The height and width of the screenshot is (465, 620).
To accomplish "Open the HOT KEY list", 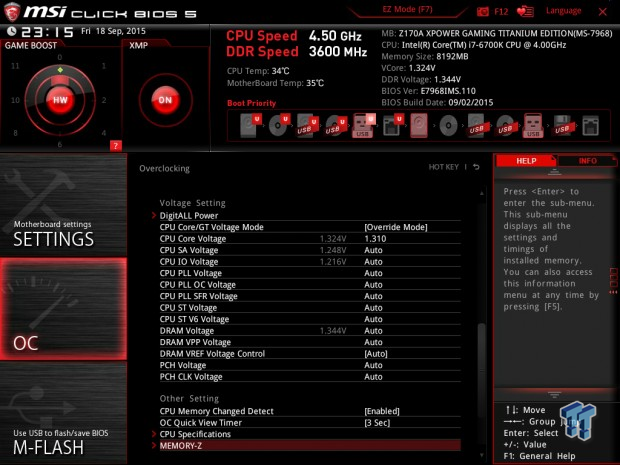I will (x=444, y=167).
